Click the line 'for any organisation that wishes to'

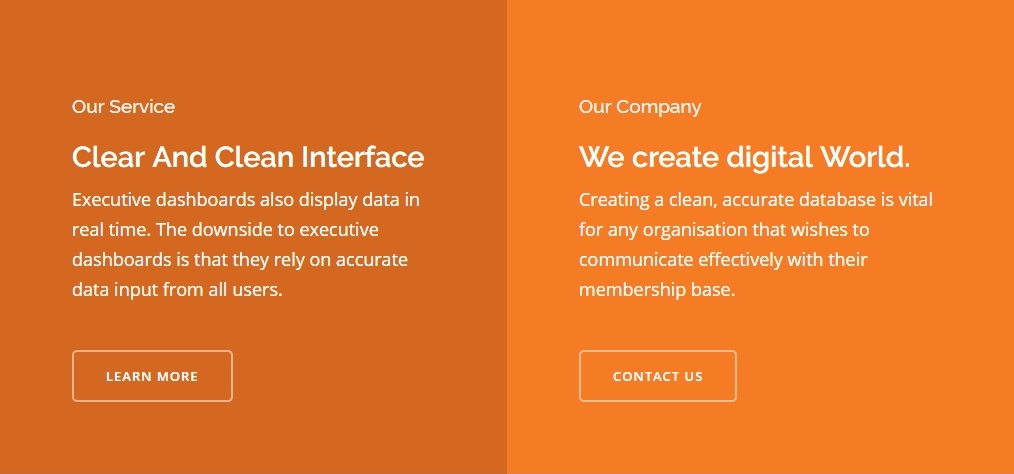tap(724, 230)
